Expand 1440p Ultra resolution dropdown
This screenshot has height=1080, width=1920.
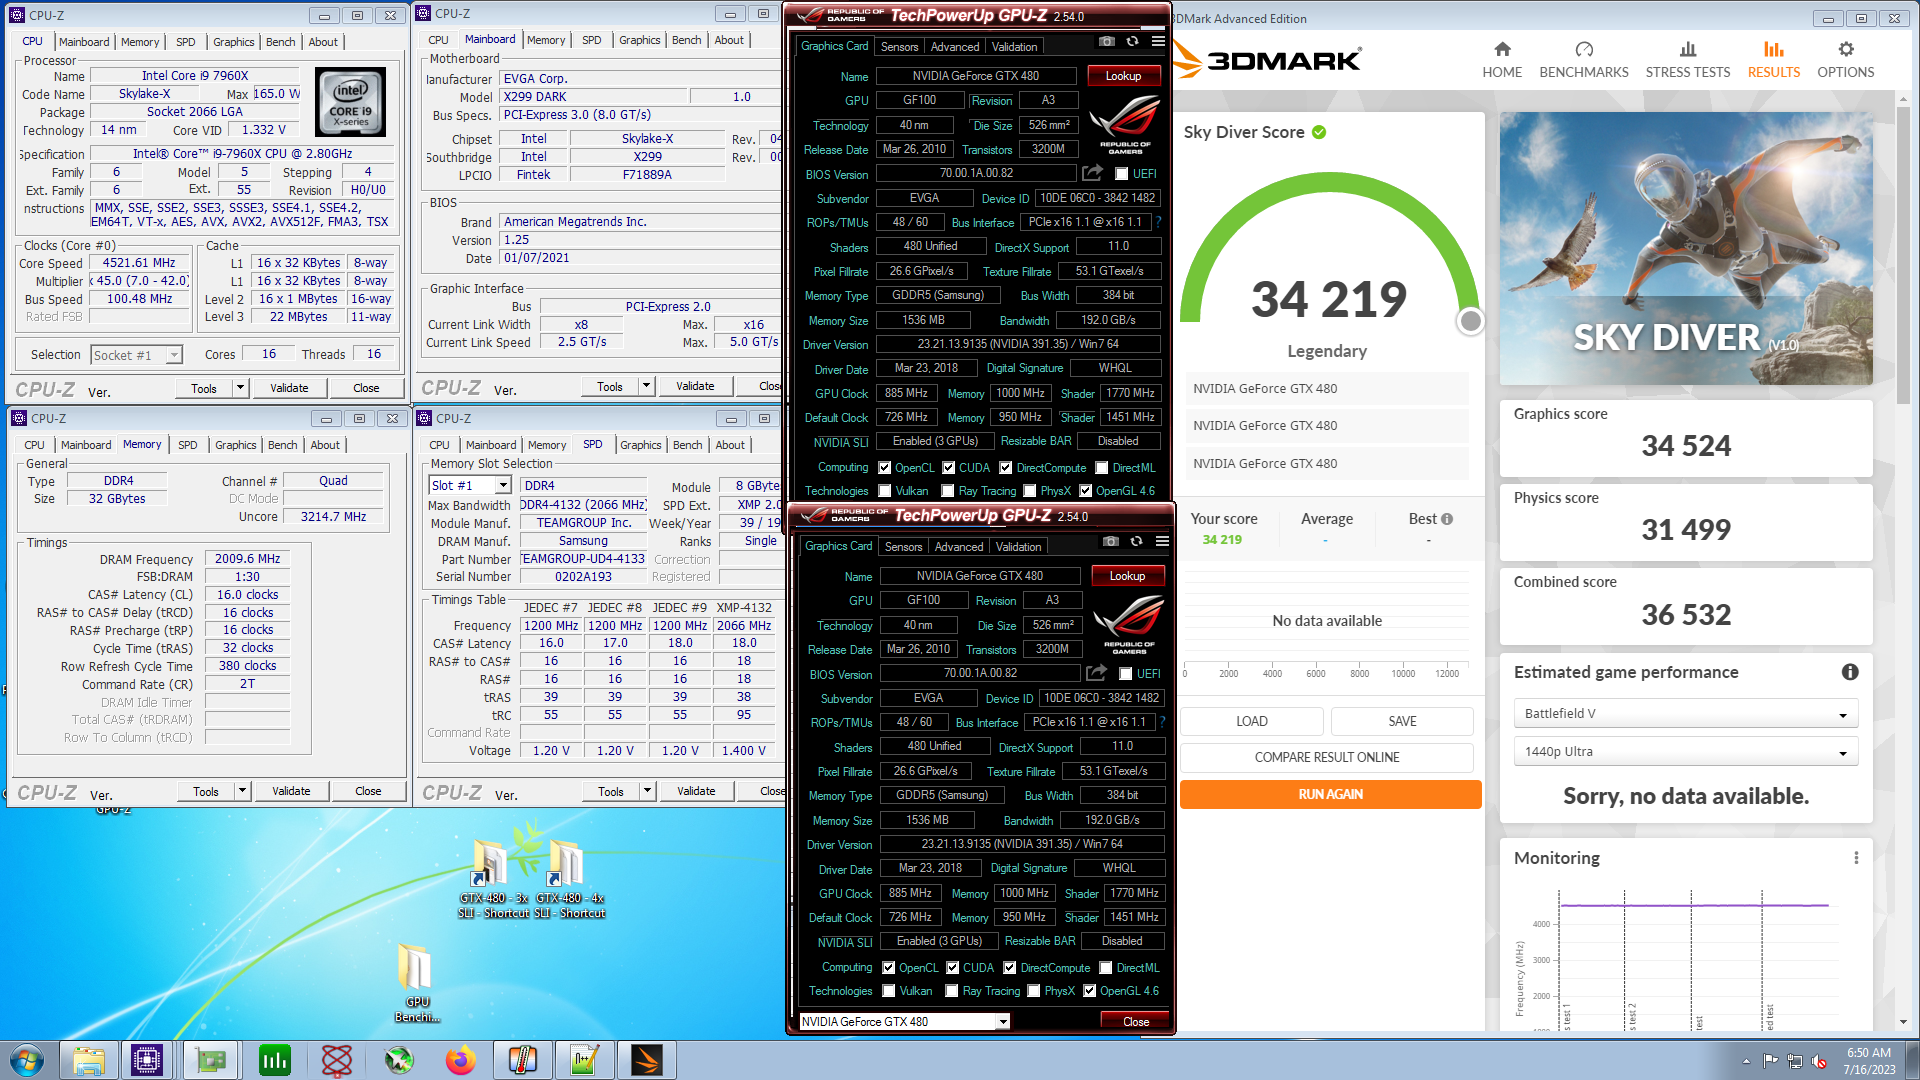pyautogui.click(x=1685, y=752)
